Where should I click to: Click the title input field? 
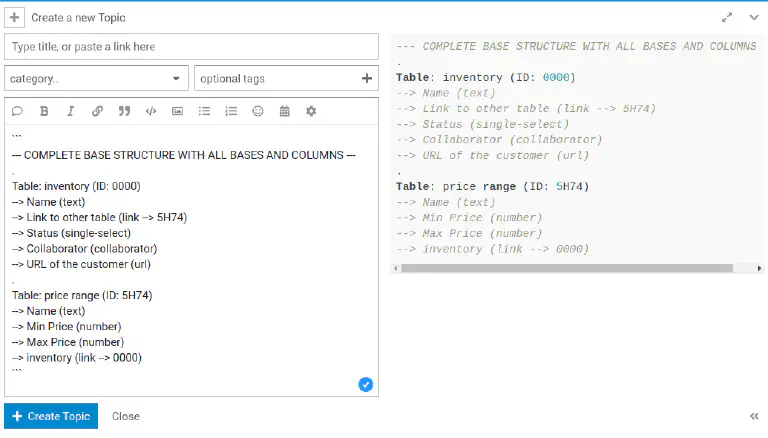click(x=191, y=47)
